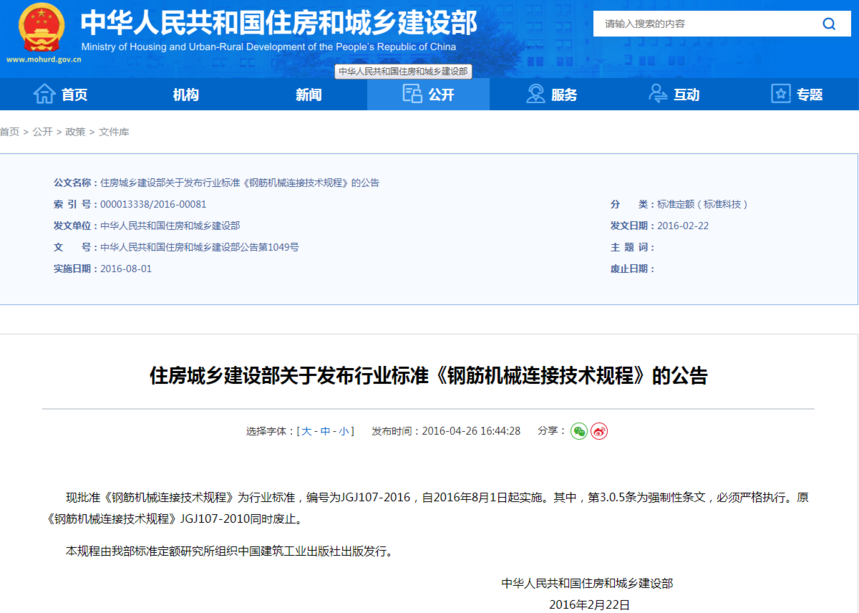The height and width of the screenshot is (613, 859).
Task: Share the notice via the Weibo icon
Action: [599, 431]
